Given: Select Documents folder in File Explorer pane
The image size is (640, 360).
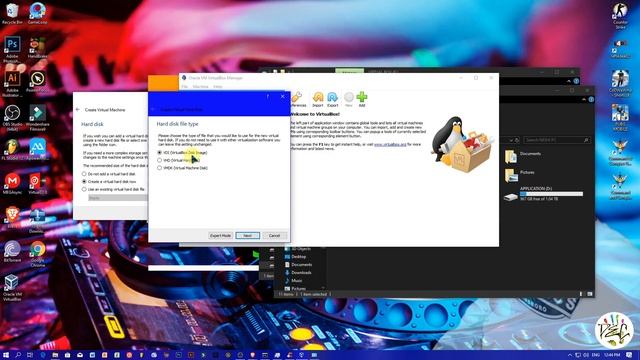Looking at the screenshot, I should pos(523,156).
